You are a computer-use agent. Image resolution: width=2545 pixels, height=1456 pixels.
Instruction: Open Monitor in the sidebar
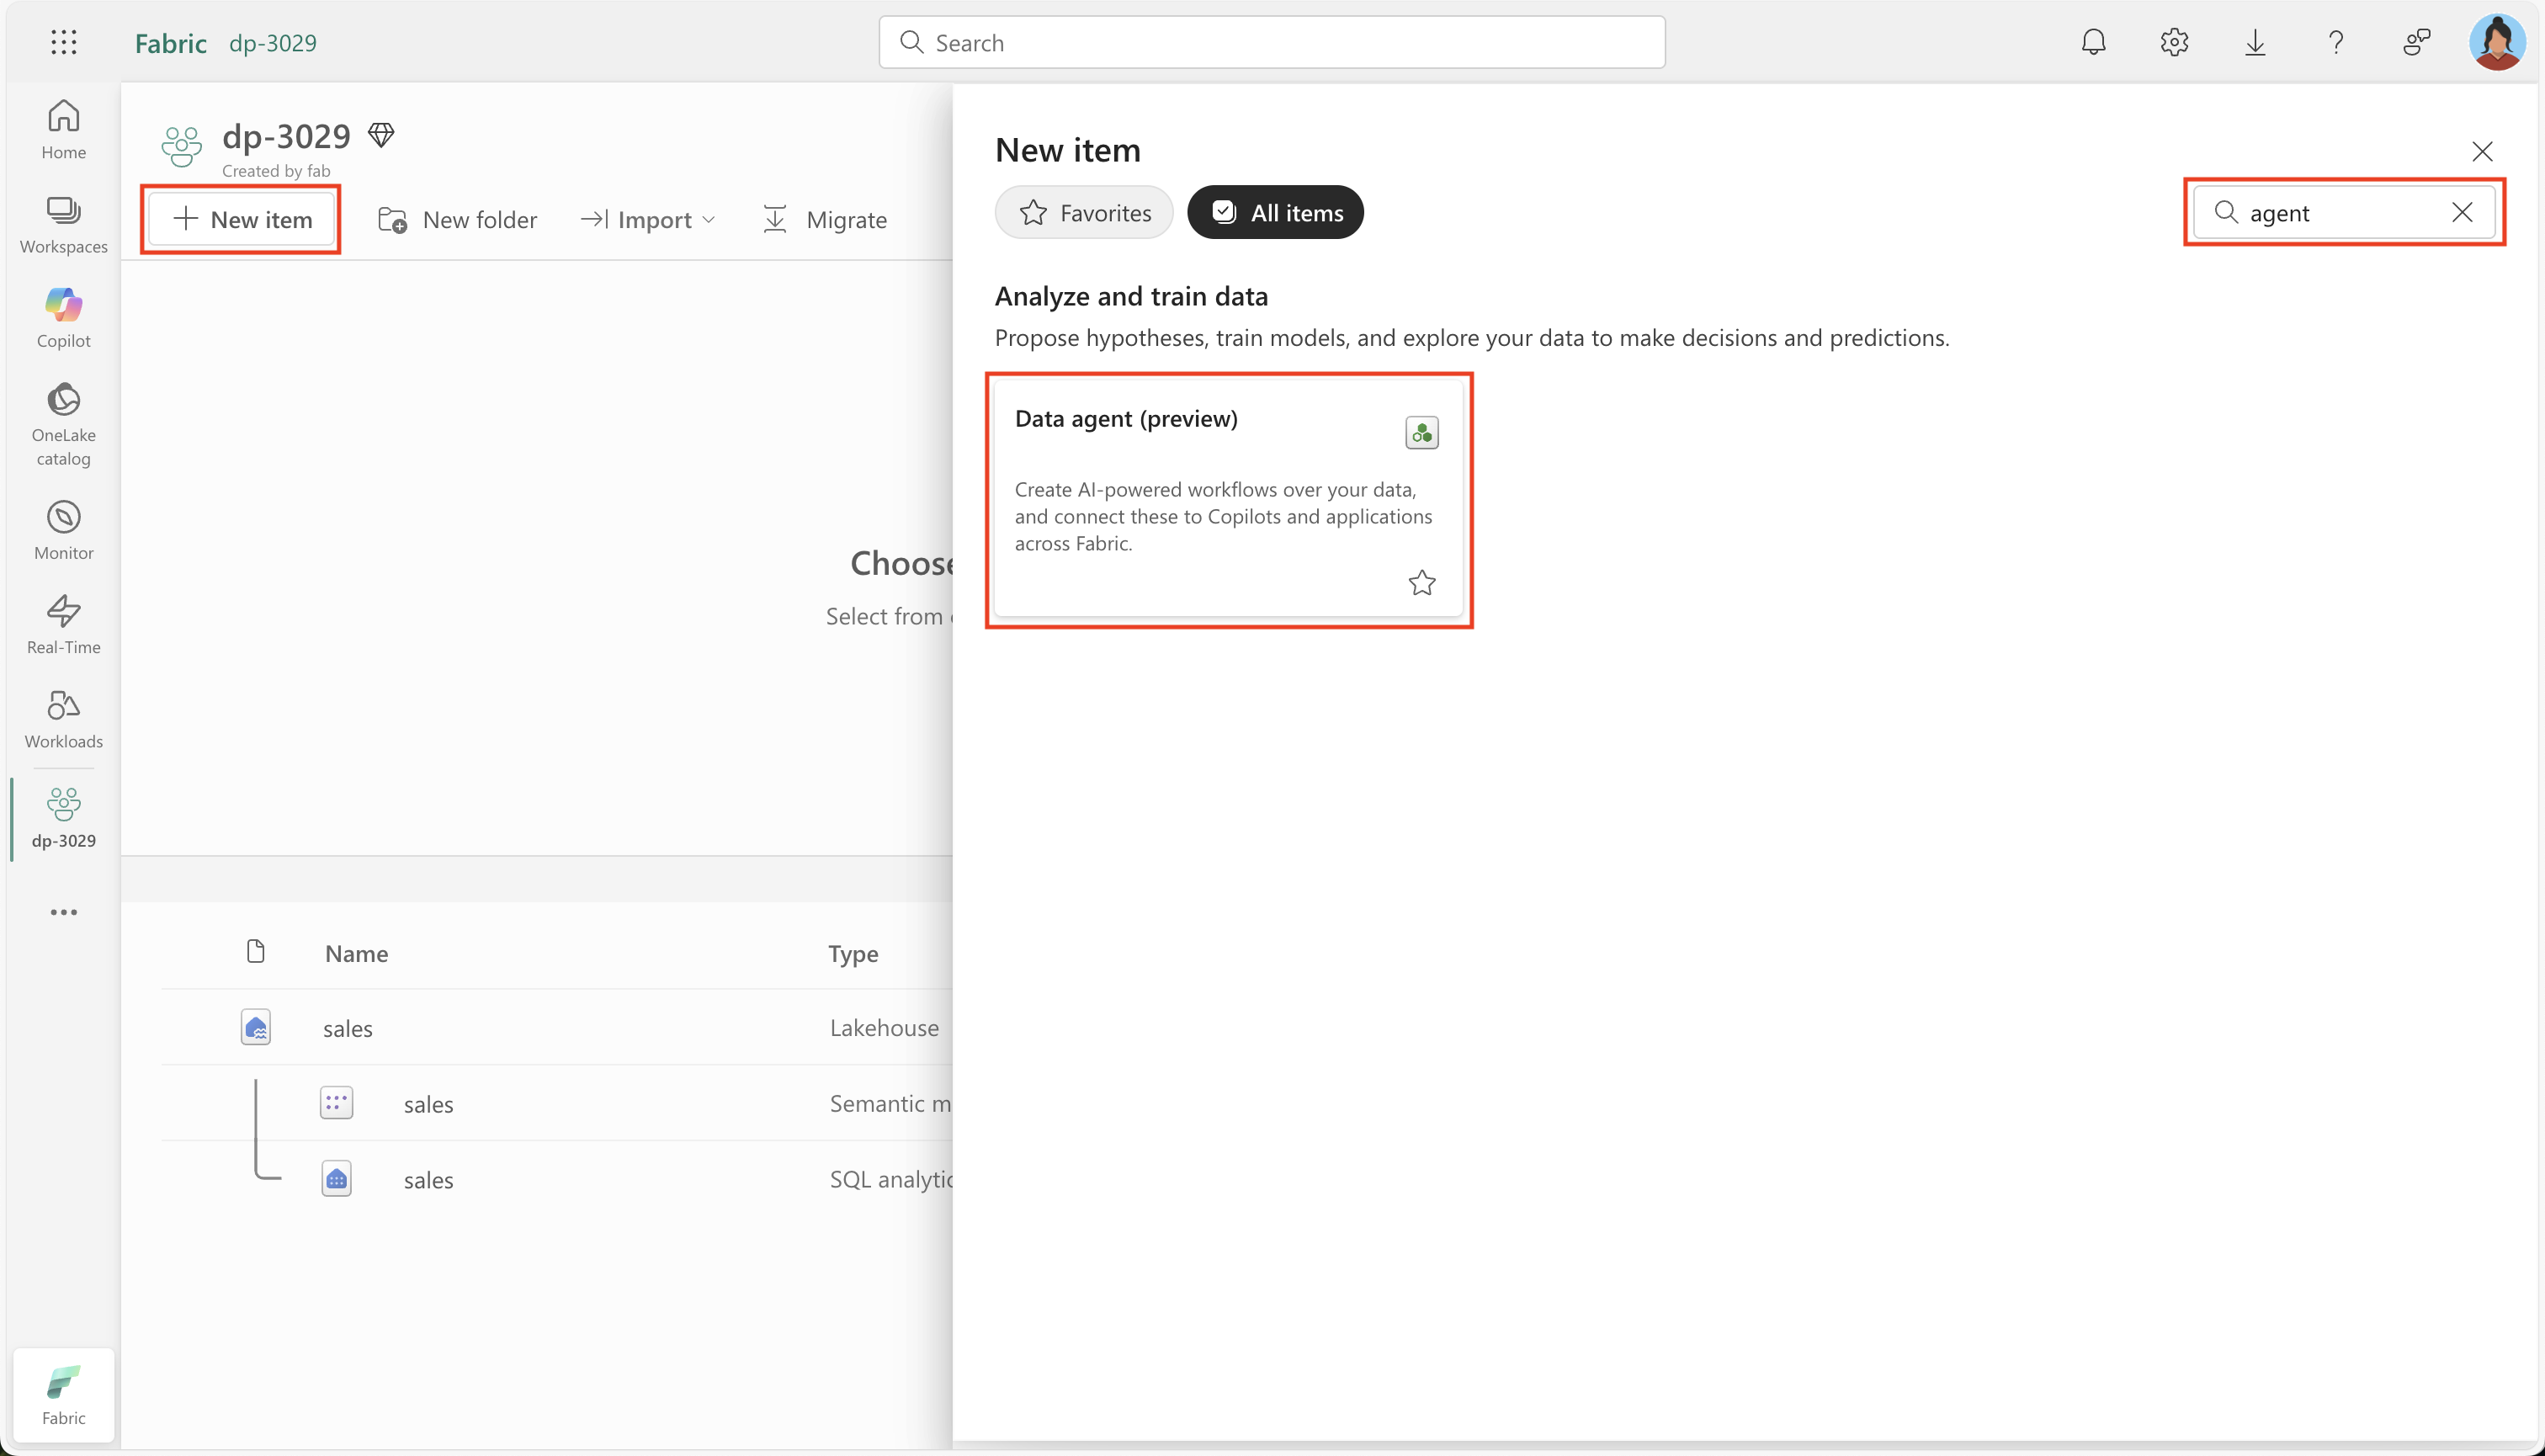pos(64,531)
